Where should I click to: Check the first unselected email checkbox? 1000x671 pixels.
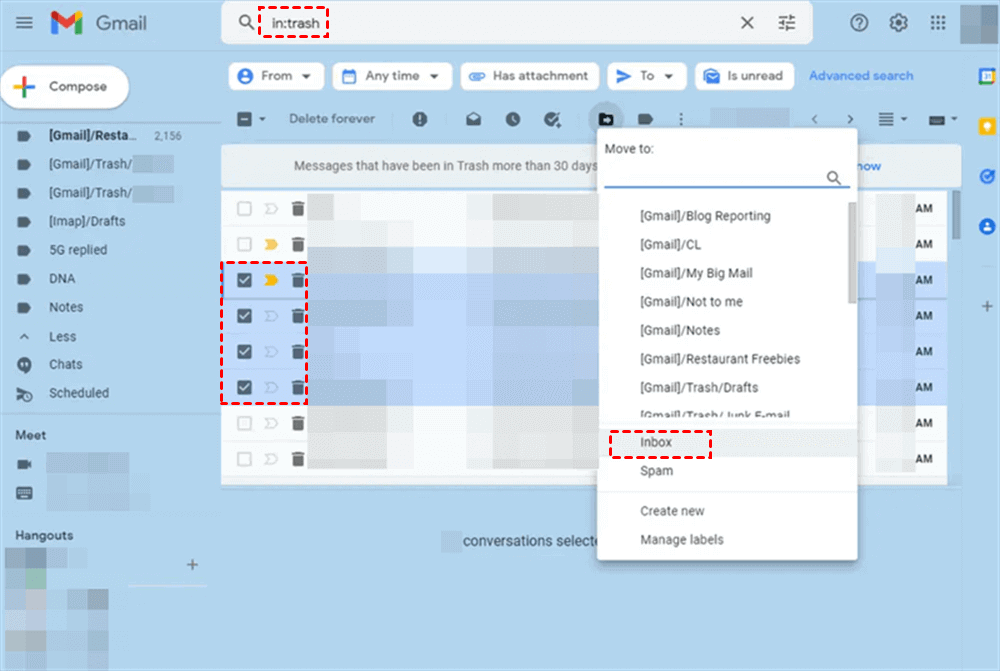(244, 209)
